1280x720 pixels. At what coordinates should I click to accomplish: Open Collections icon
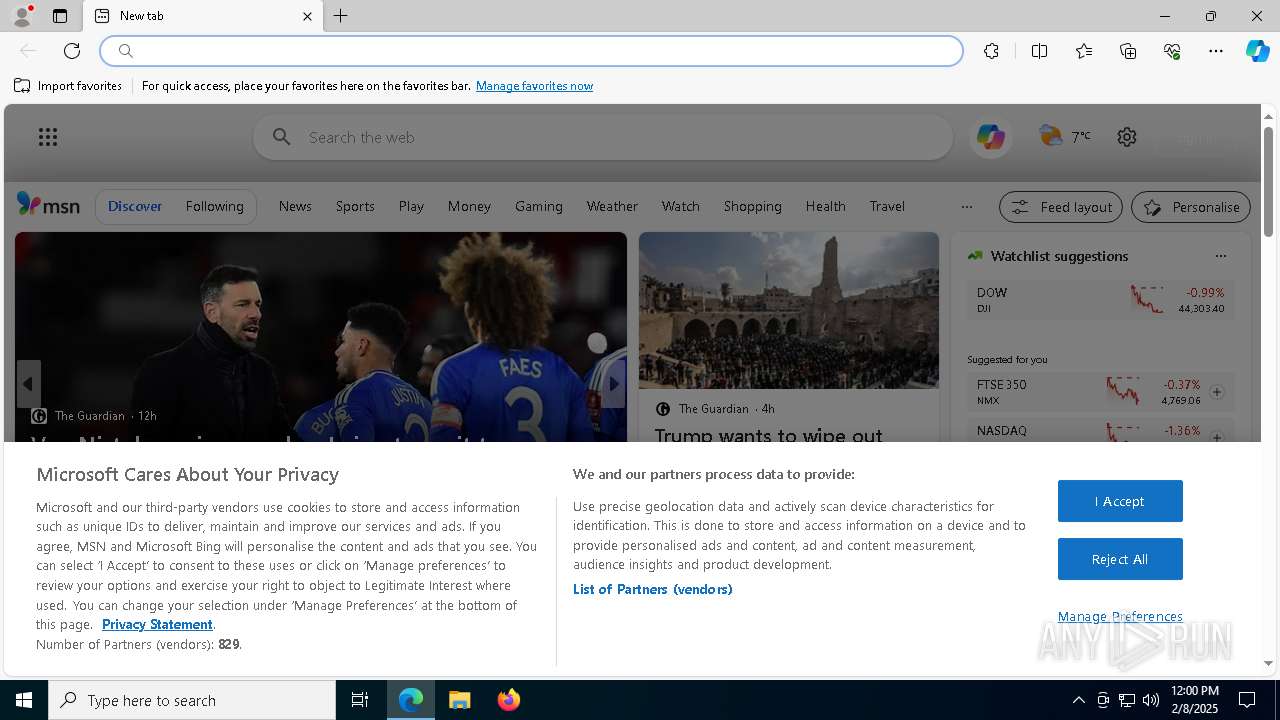(x=1128, y=51)
